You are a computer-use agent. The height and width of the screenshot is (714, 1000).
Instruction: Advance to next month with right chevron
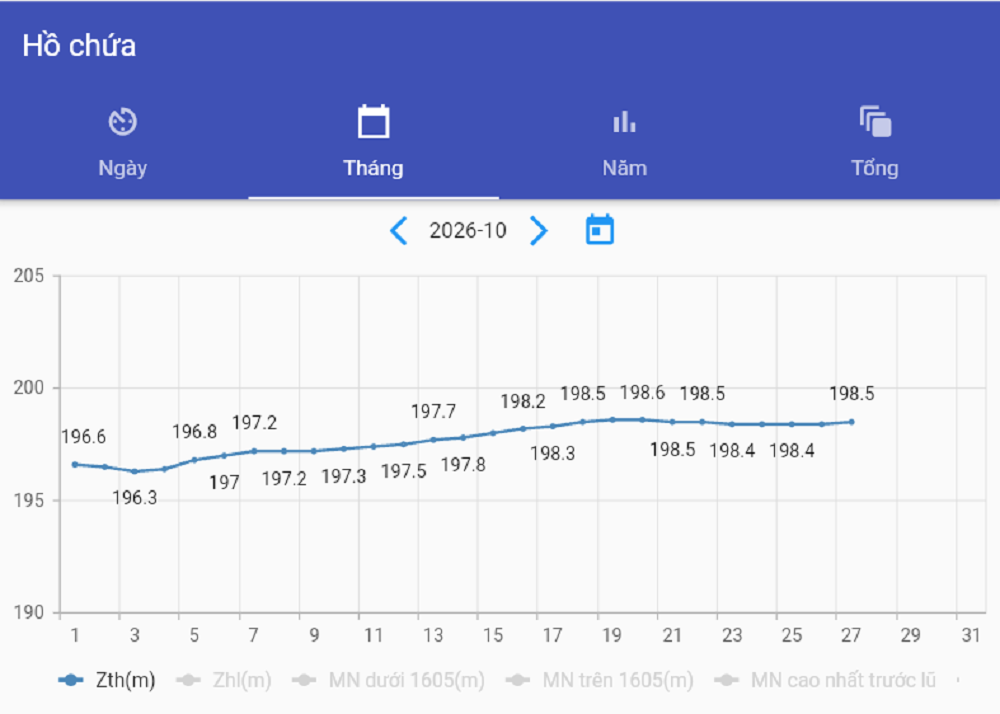tap(539, 231)
